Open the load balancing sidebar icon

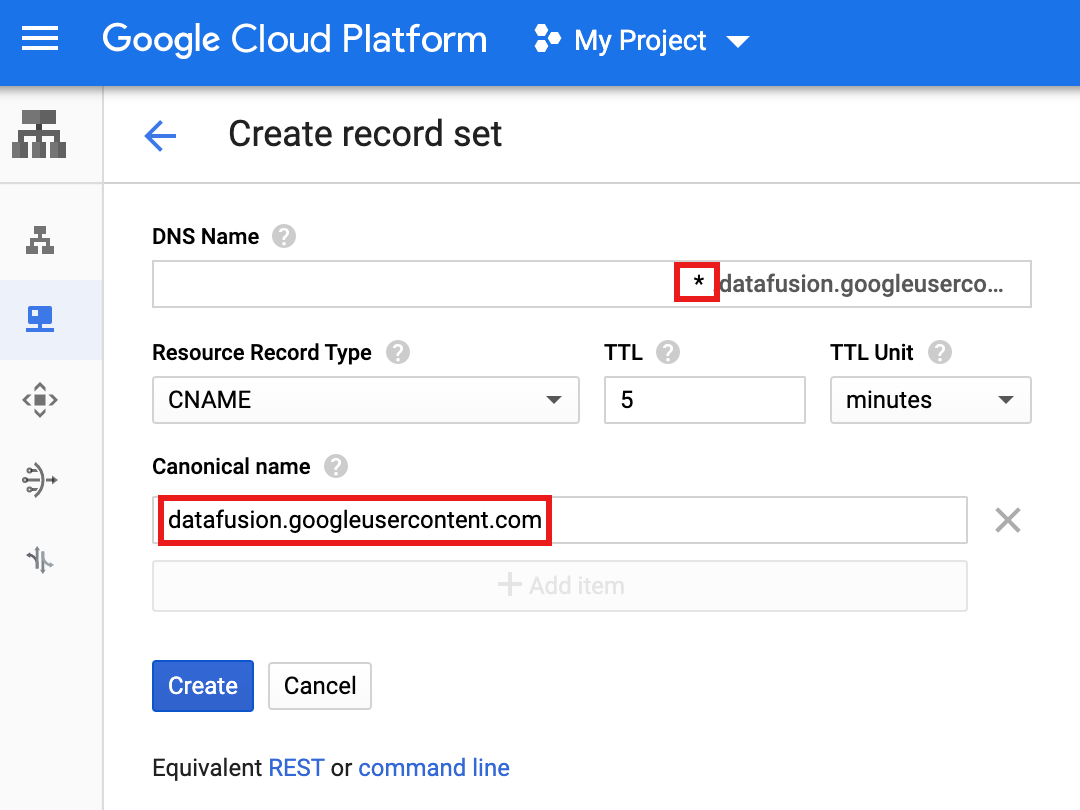point(40,240)
